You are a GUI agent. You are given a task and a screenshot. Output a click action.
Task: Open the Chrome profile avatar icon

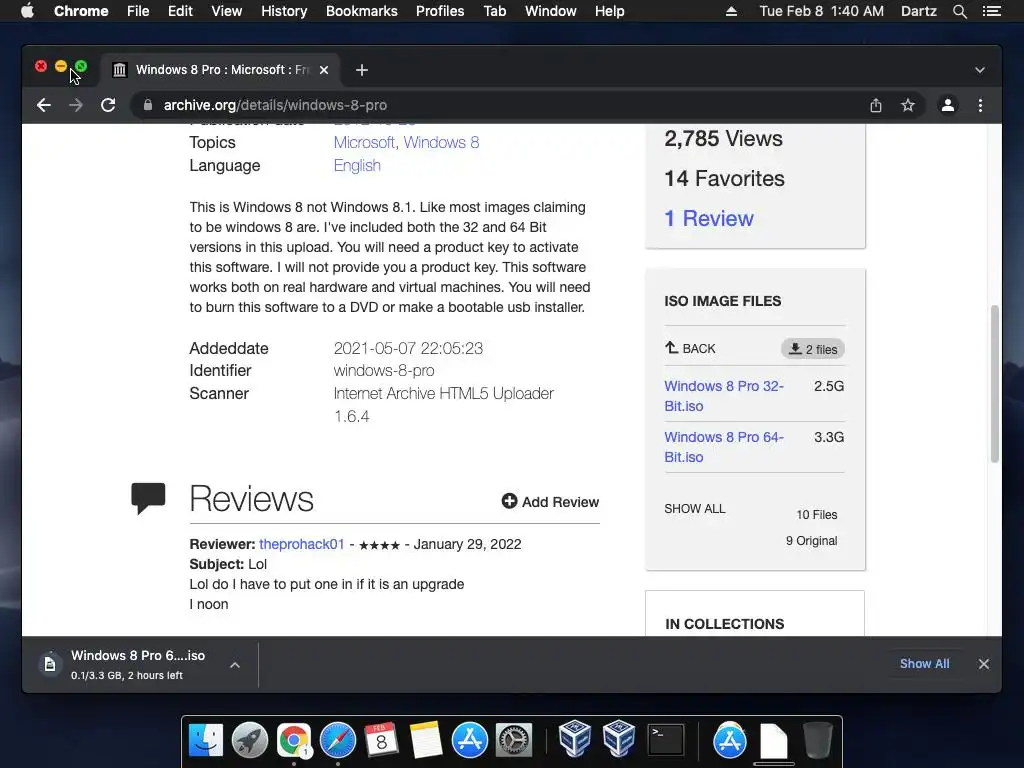[x=948, y=105]
